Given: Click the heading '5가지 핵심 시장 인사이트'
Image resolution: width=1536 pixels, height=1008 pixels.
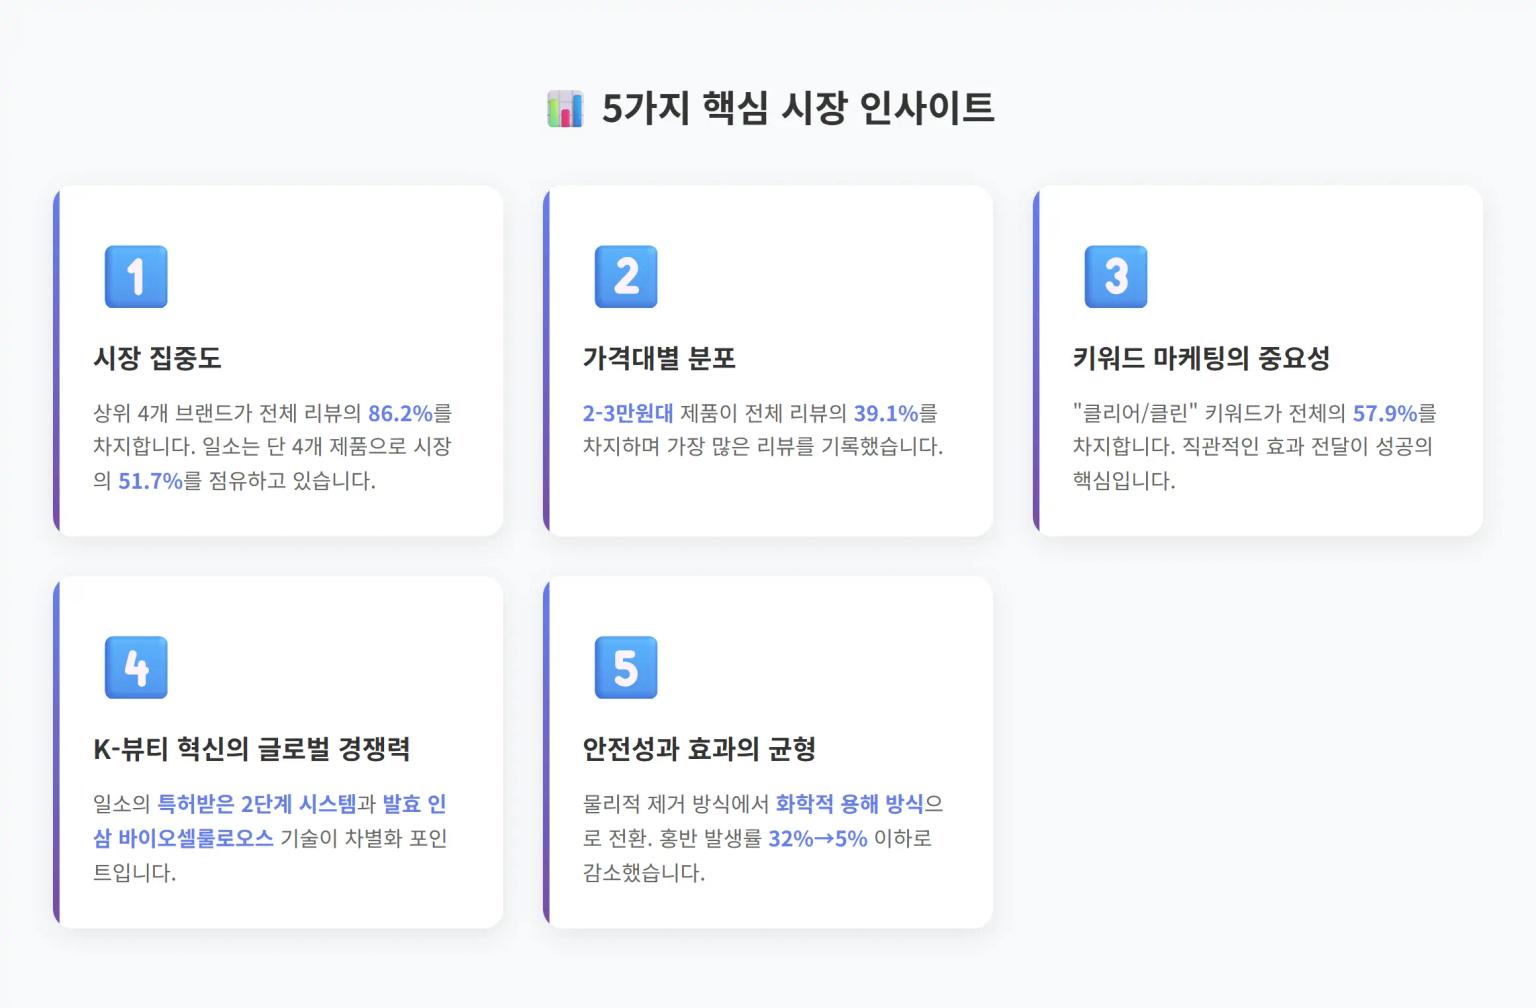Looking at the screenshot, I should point(798,108).
